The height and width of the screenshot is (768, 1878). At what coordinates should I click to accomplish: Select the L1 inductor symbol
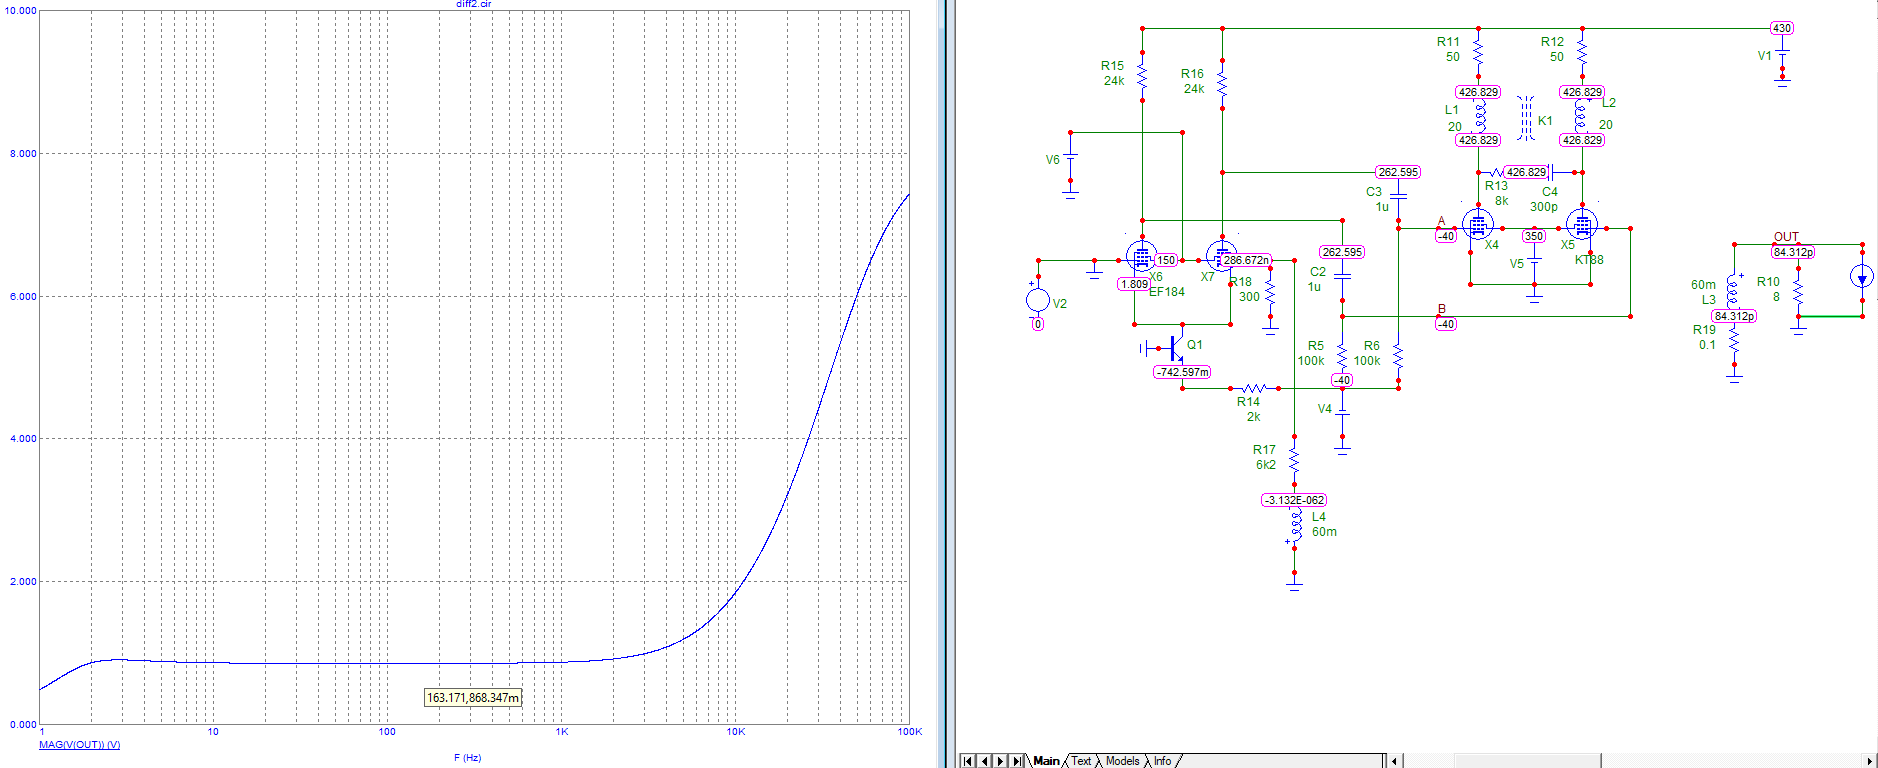(x=1479, y=116)
